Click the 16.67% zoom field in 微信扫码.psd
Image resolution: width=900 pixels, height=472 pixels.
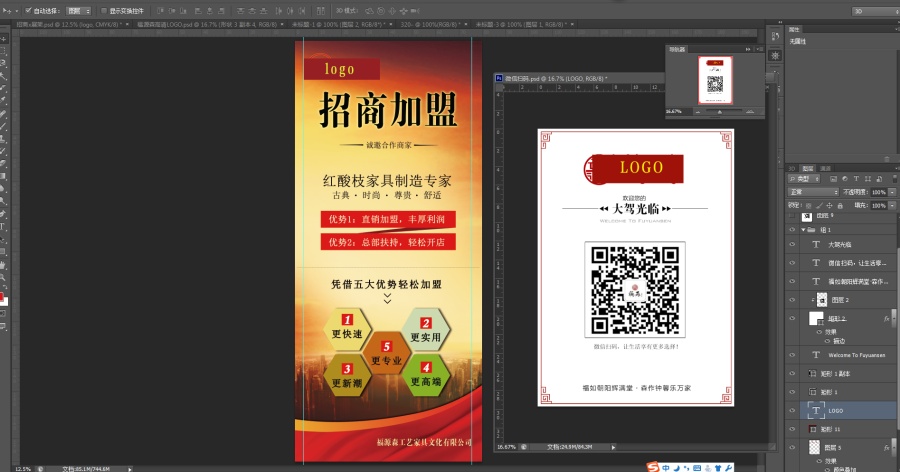click(506, 447)
